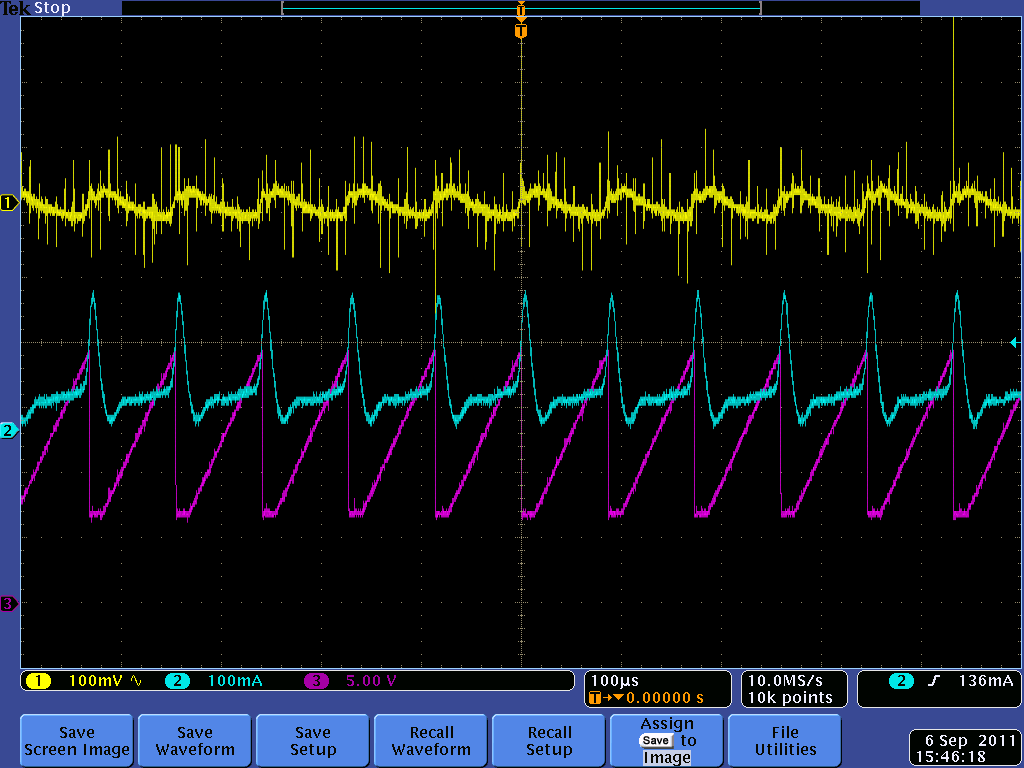Click the 100µs timebase readout
This screenshot has height=768, width=1024.
[x=615, y=680]
